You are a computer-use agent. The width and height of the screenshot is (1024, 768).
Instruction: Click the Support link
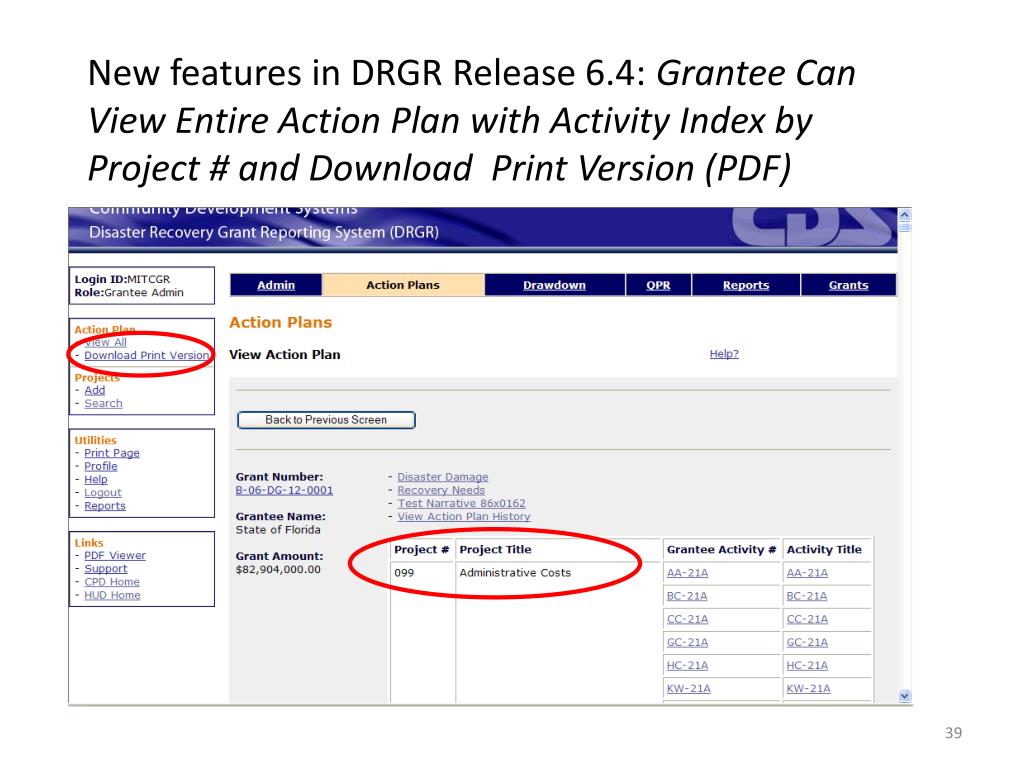[x=105, y=568]
